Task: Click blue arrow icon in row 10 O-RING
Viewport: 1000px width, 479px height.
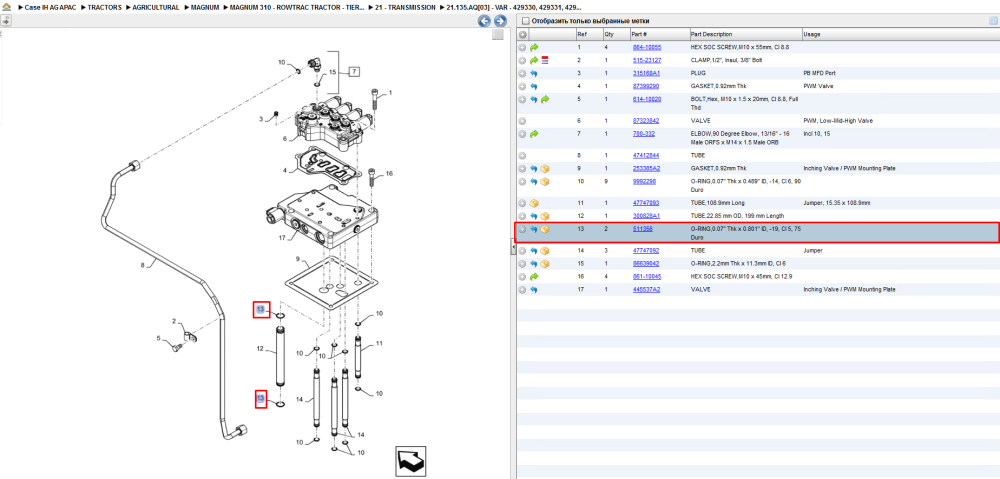Action: click(534, 182)
